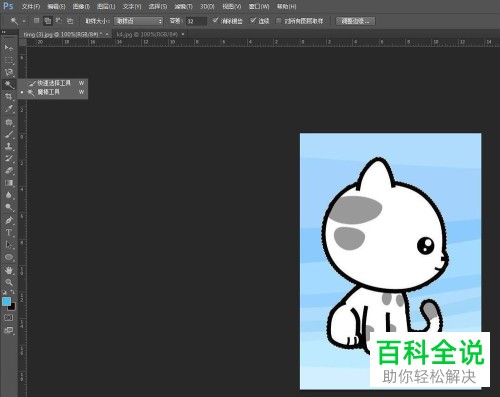Choose Add to Selection mode
Screen dimensions: 500x397
[48, 21]
